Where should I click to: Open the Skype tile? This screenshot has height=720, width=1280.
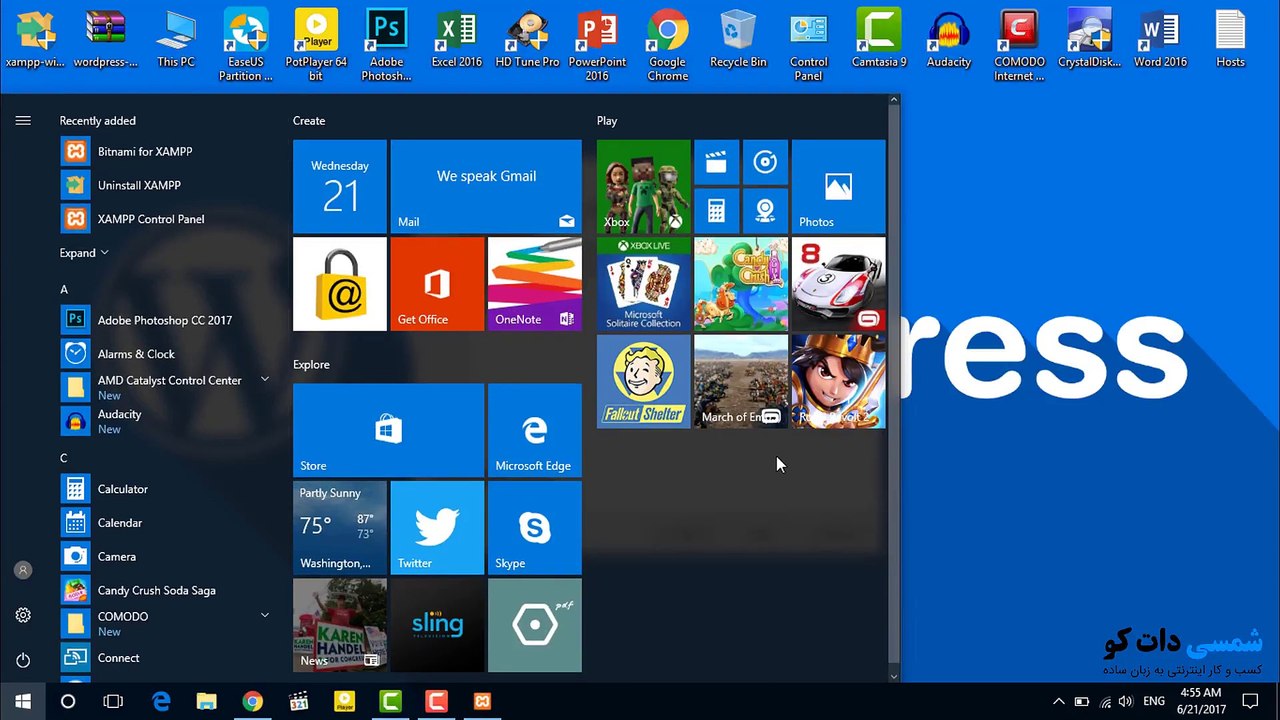(534, 528)
